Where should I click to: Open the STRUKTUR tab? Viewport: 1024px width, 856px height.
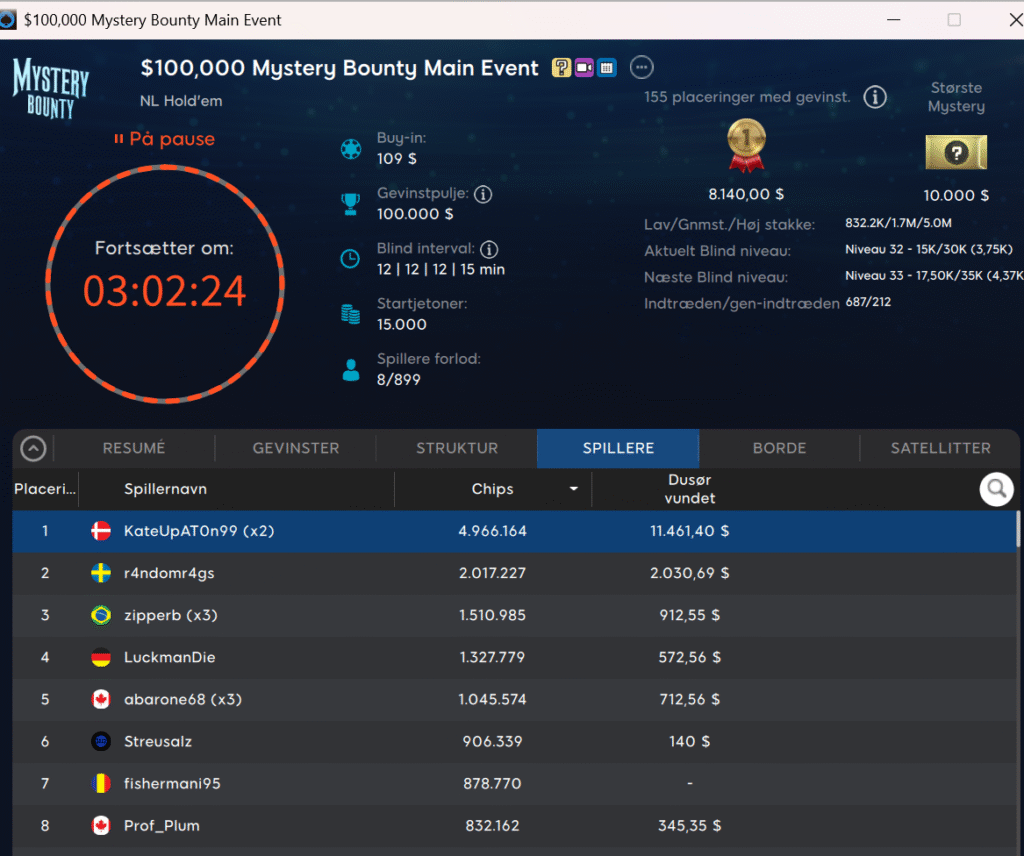pos(457,448)
